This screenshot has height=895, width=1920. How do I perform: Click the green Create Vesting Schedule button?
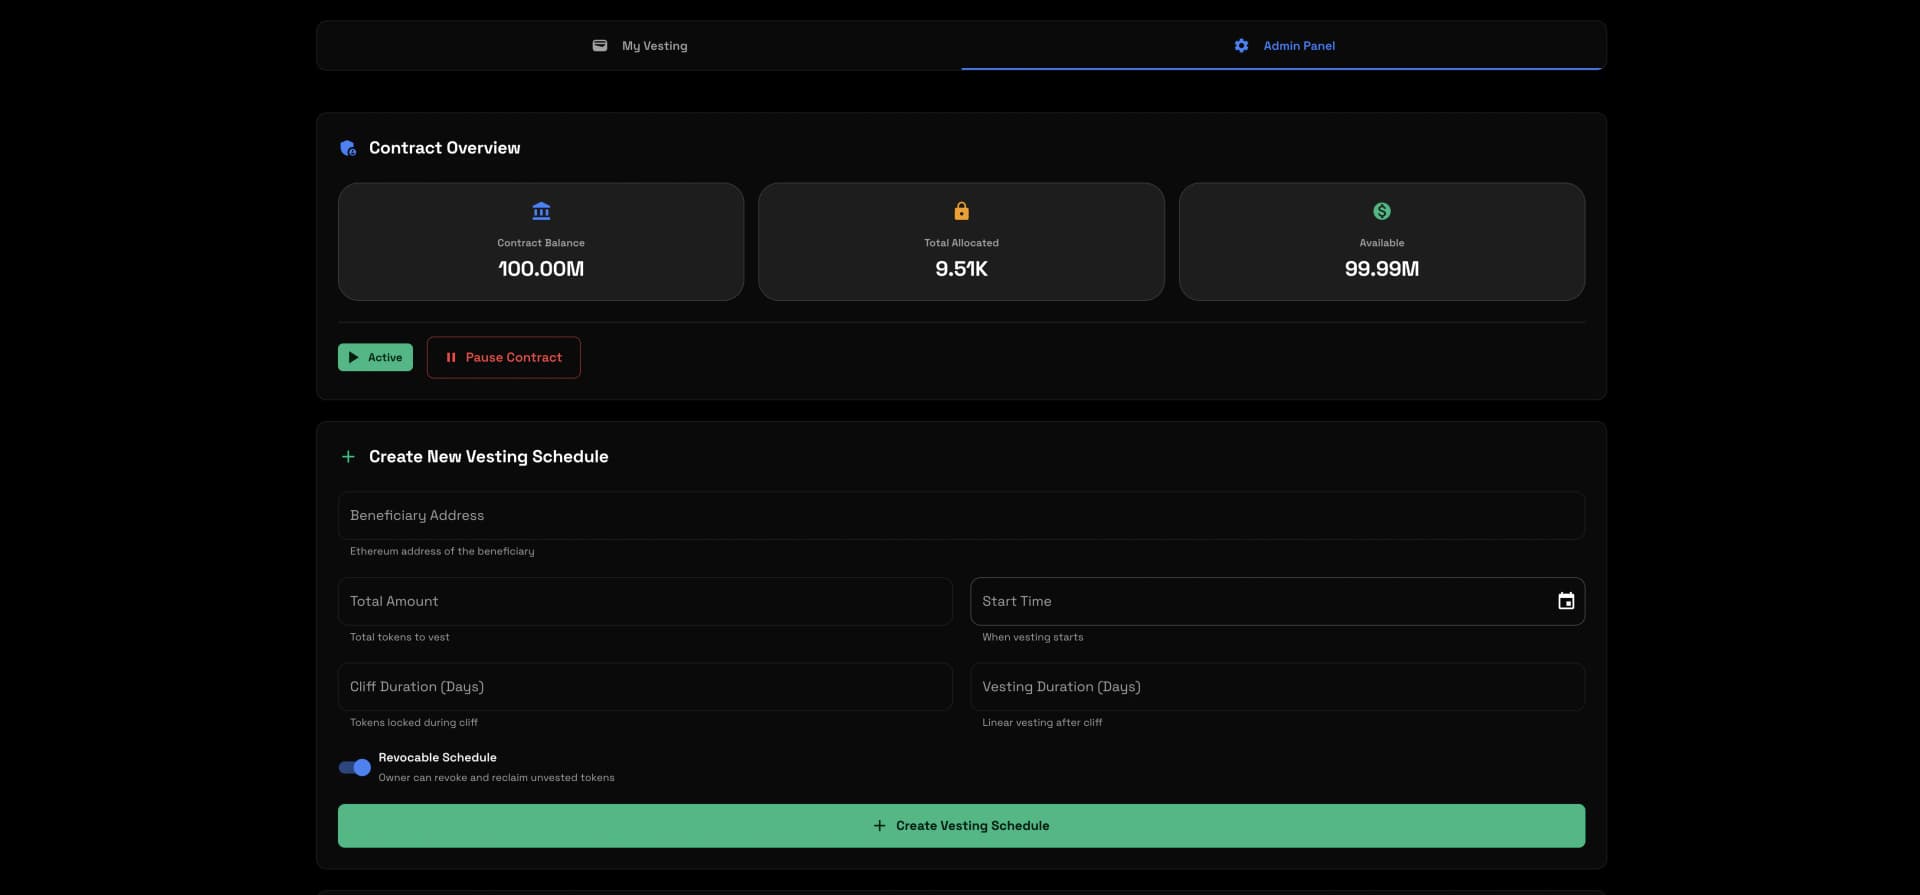click(961, 826)
